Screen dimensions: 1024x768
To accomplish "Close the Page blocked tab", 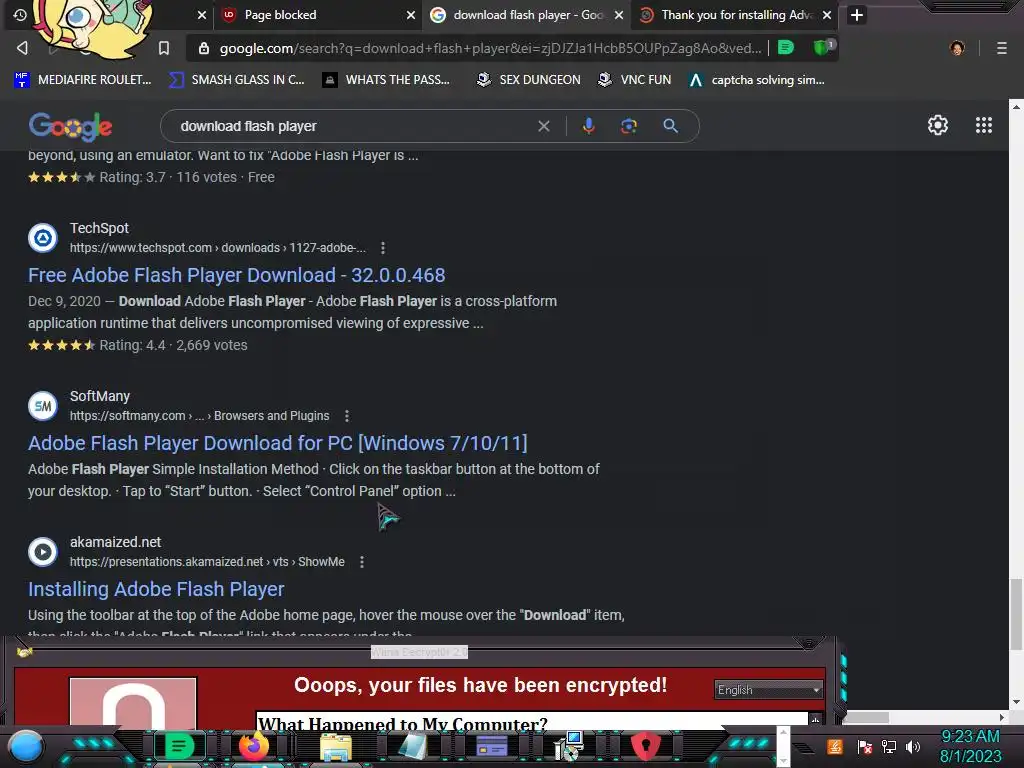I will (x=410, y=14).
